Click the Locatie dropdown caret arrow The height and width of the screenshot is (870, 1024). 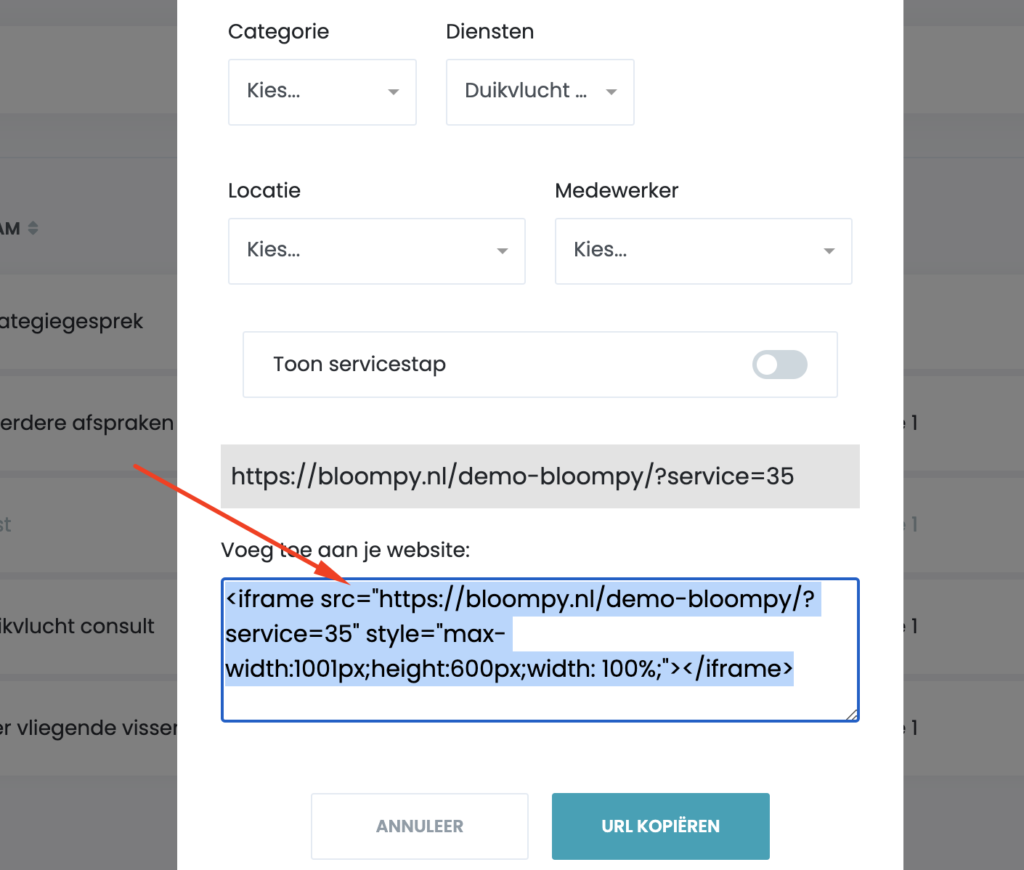[x=502, y=251]
